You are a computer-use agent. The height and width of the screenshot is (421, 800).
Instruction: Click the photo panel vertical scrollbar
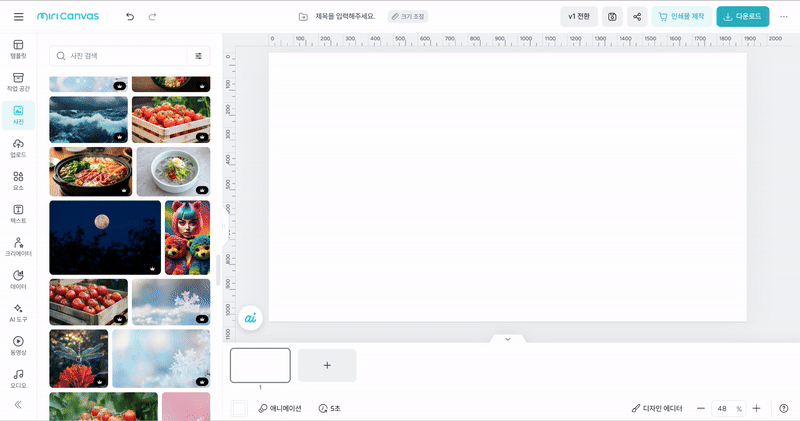click(x=218, y=270)
